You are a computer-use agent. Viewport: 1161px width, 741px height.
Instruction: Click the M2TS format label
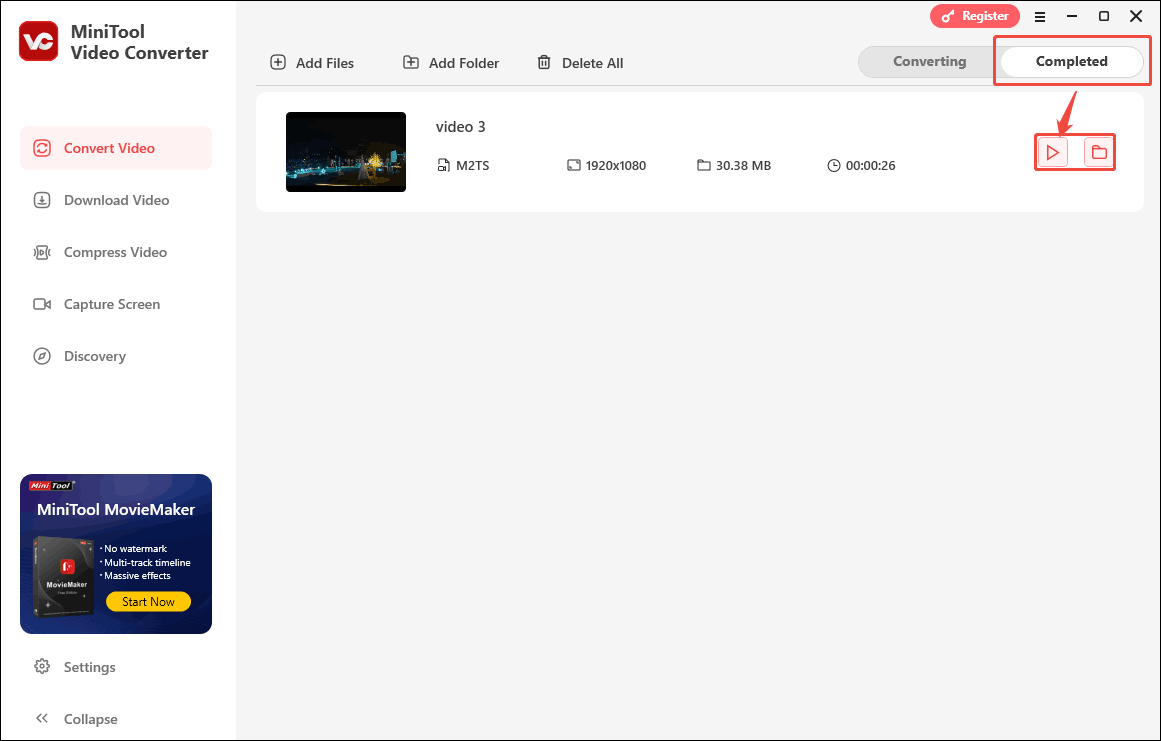(472, 165)
